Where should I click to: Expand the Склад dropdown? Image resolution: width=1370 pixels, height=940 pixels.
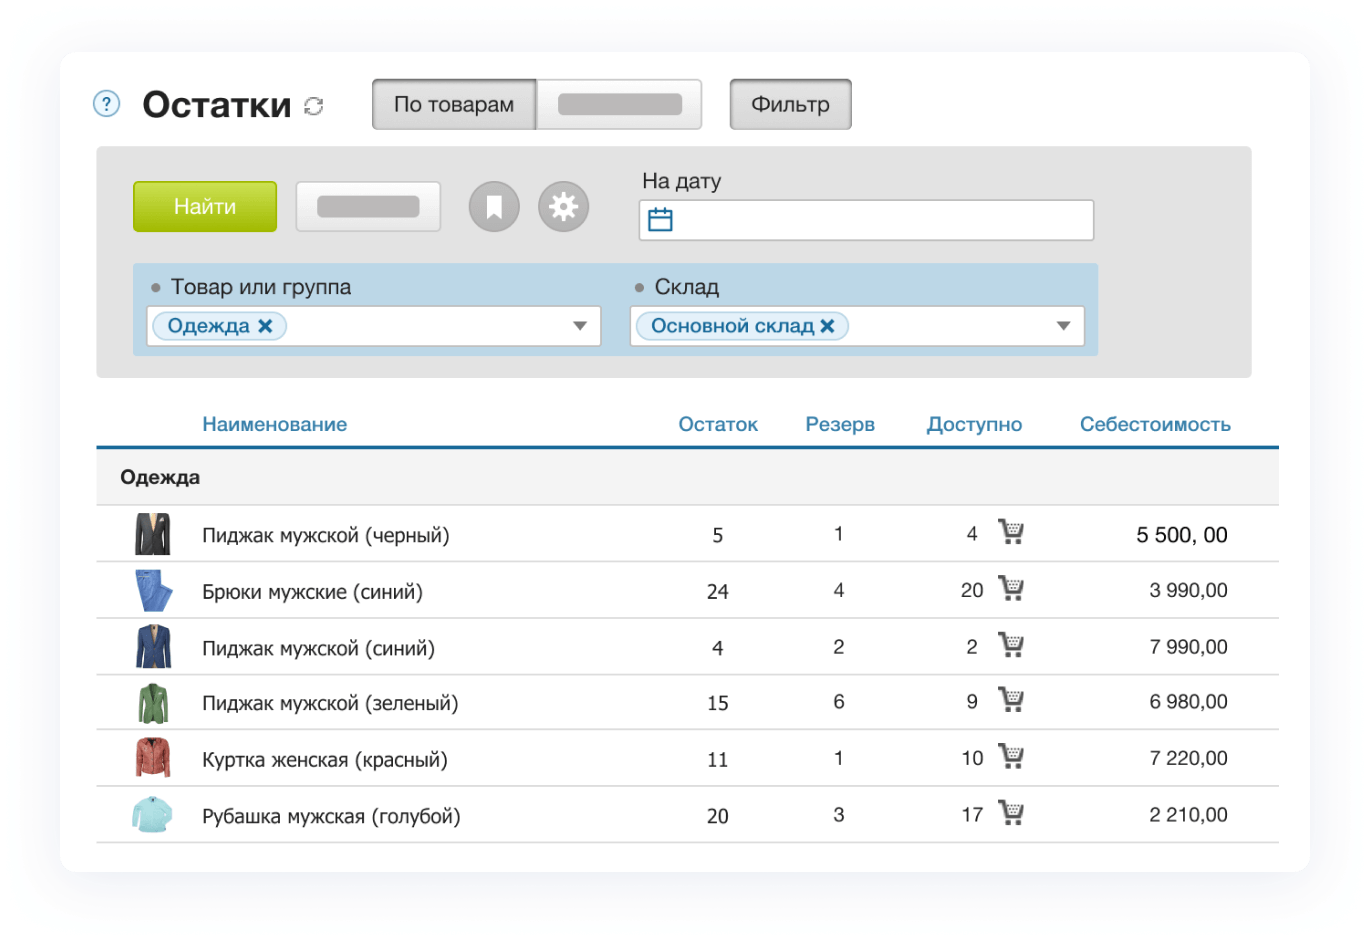1063,326
